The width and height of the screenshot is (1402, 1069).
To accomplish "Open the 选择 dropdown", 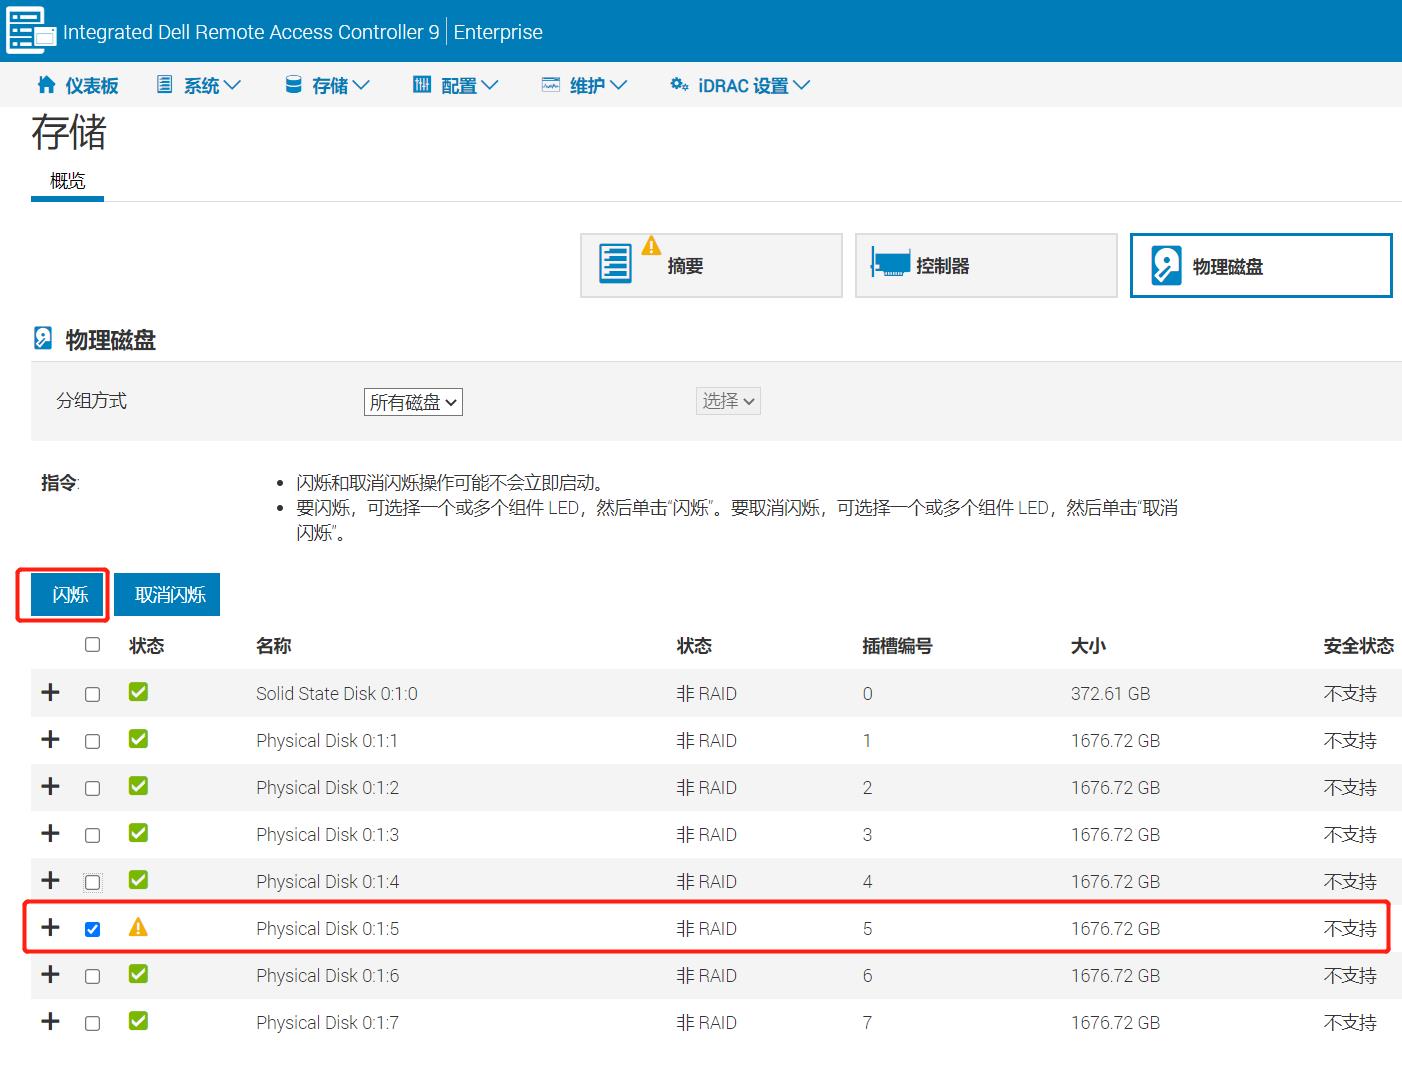I will pos(728,401).
